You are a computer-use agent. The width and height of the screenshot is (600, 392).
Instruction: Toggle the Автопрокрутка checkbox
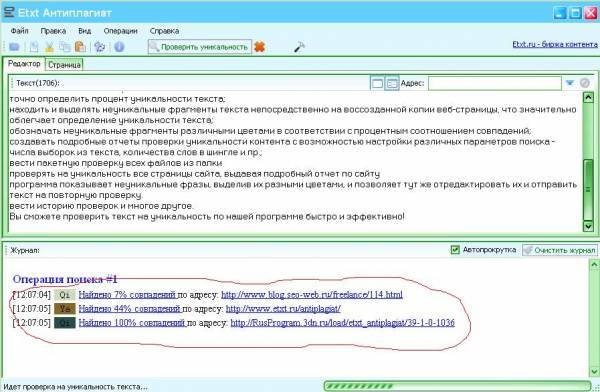(x=455, y=250)
